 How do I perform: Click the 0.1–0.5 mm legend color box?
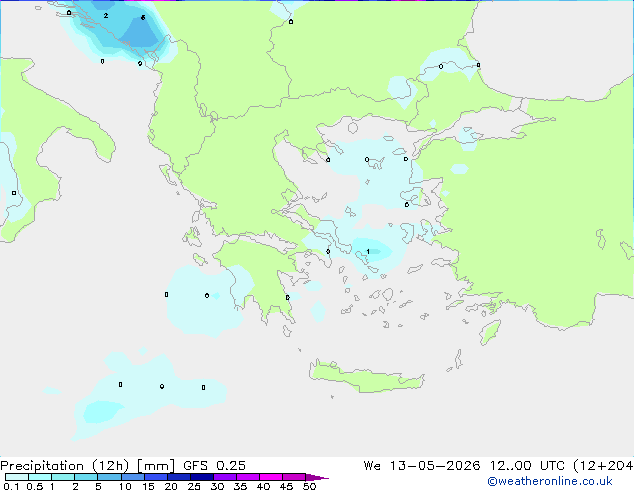pyautogui.click(x=17, y=477)
